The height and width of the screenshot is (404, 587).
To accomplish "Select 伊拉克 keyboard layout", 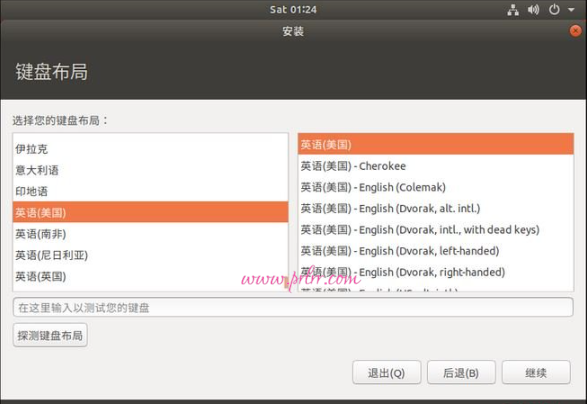I will pyautogui.click(x=150, y=149).
